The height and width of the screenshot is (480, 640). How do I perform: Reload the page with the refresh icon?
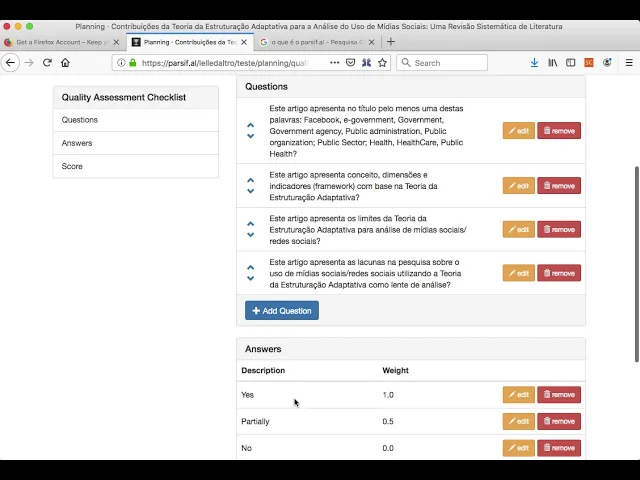pyautogui.click(x=47, y=62)
